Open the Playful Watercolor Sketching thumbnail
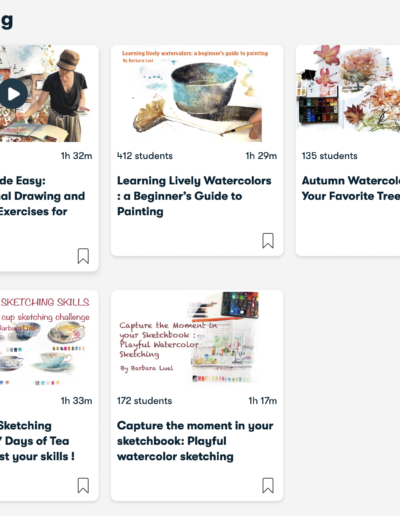The image size is (400, 516). [197, 339]
